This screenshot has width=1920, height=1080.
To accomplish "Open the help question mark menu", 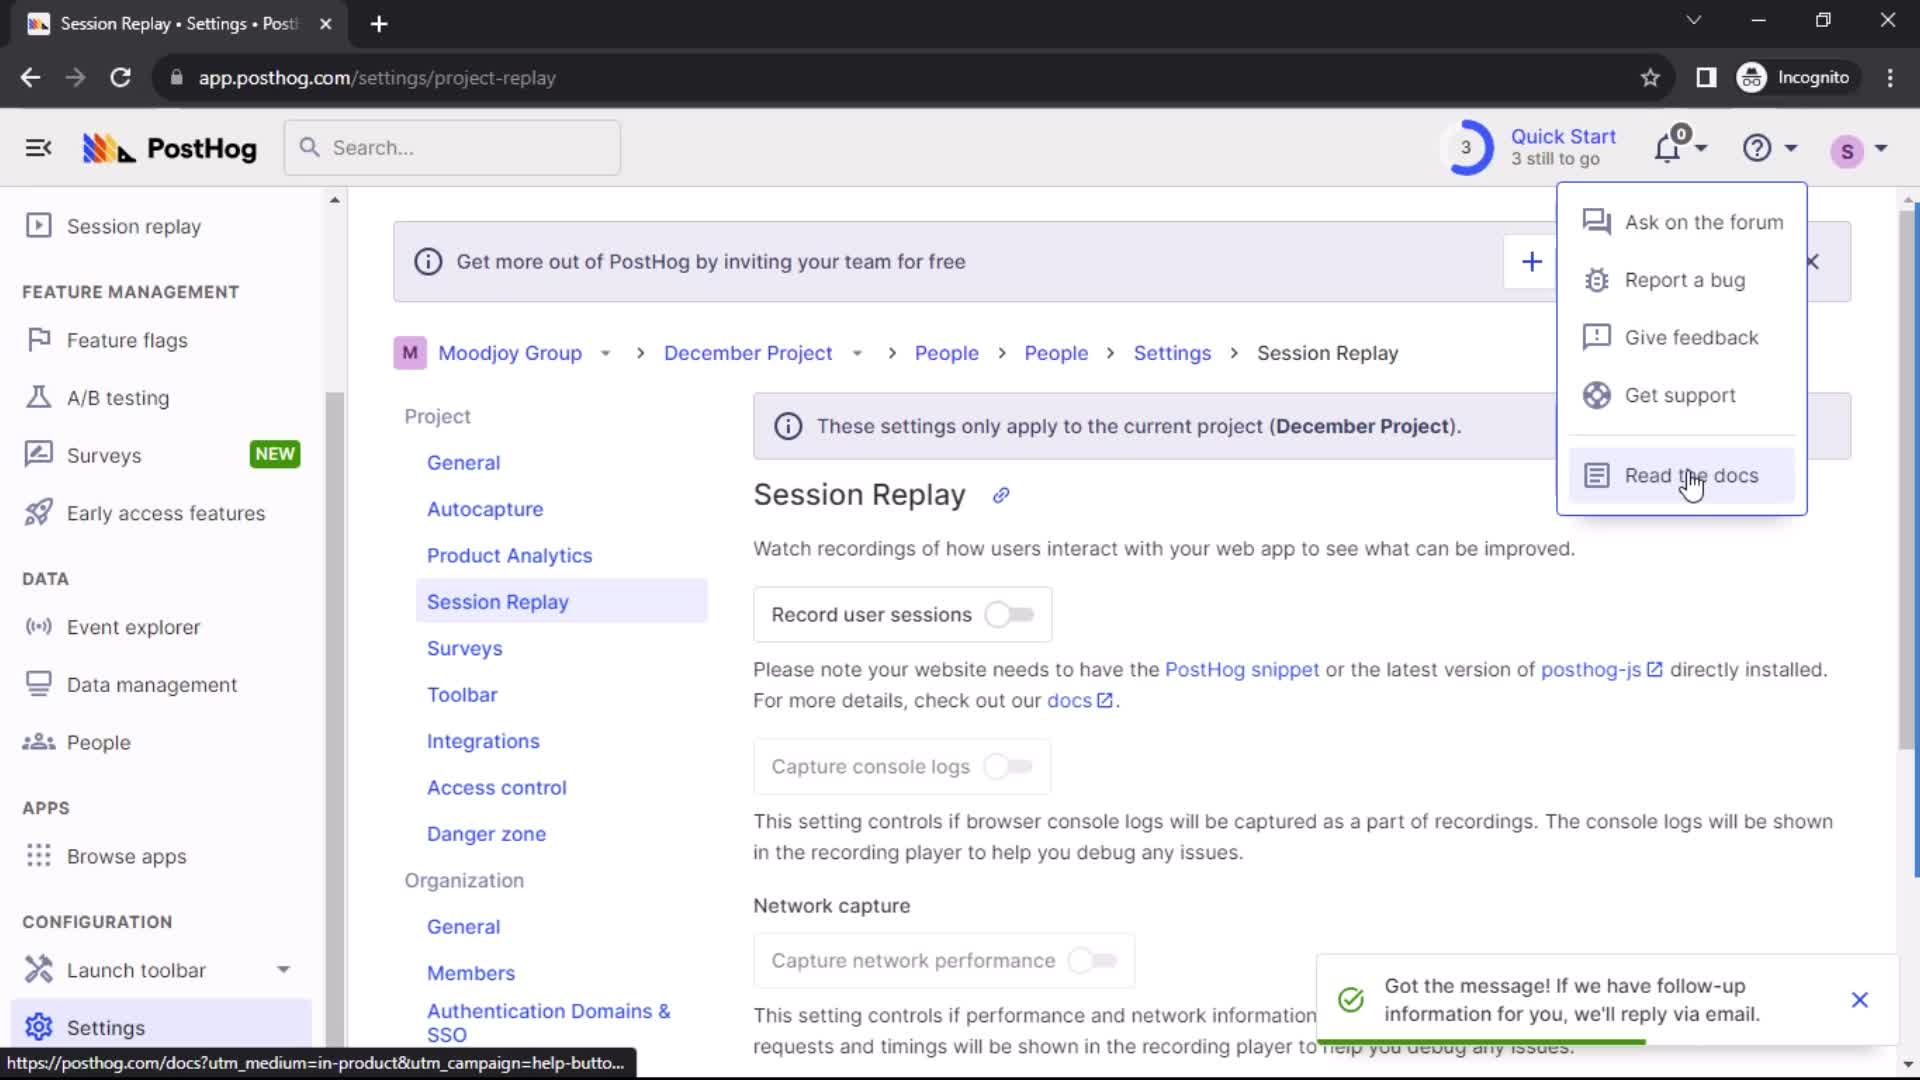I will click(1757, 148).
